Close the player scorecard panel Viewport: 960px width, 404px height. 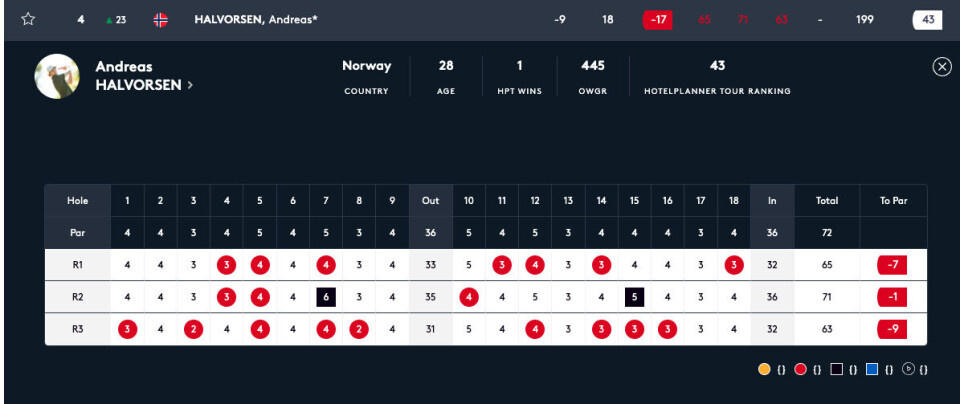tap(941, 67)
